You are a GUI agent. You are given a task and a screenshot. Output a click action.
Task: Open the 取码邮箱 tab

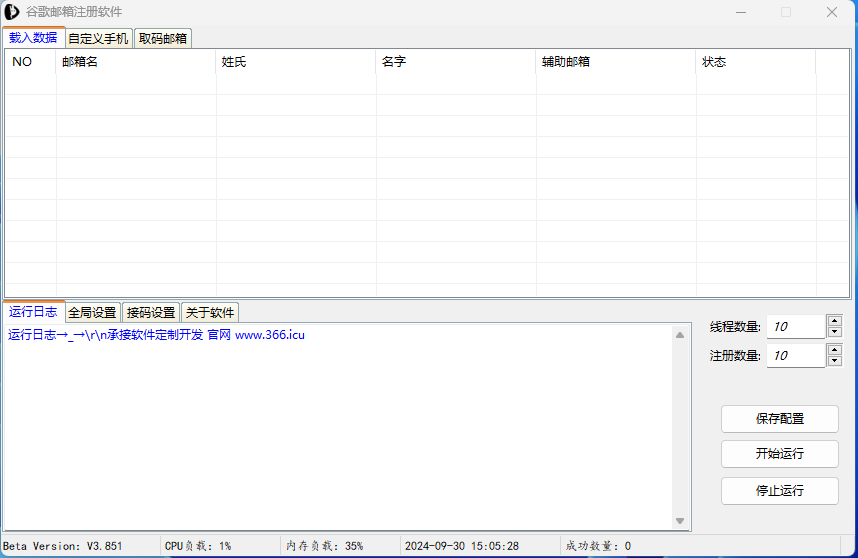click(162, 39)
